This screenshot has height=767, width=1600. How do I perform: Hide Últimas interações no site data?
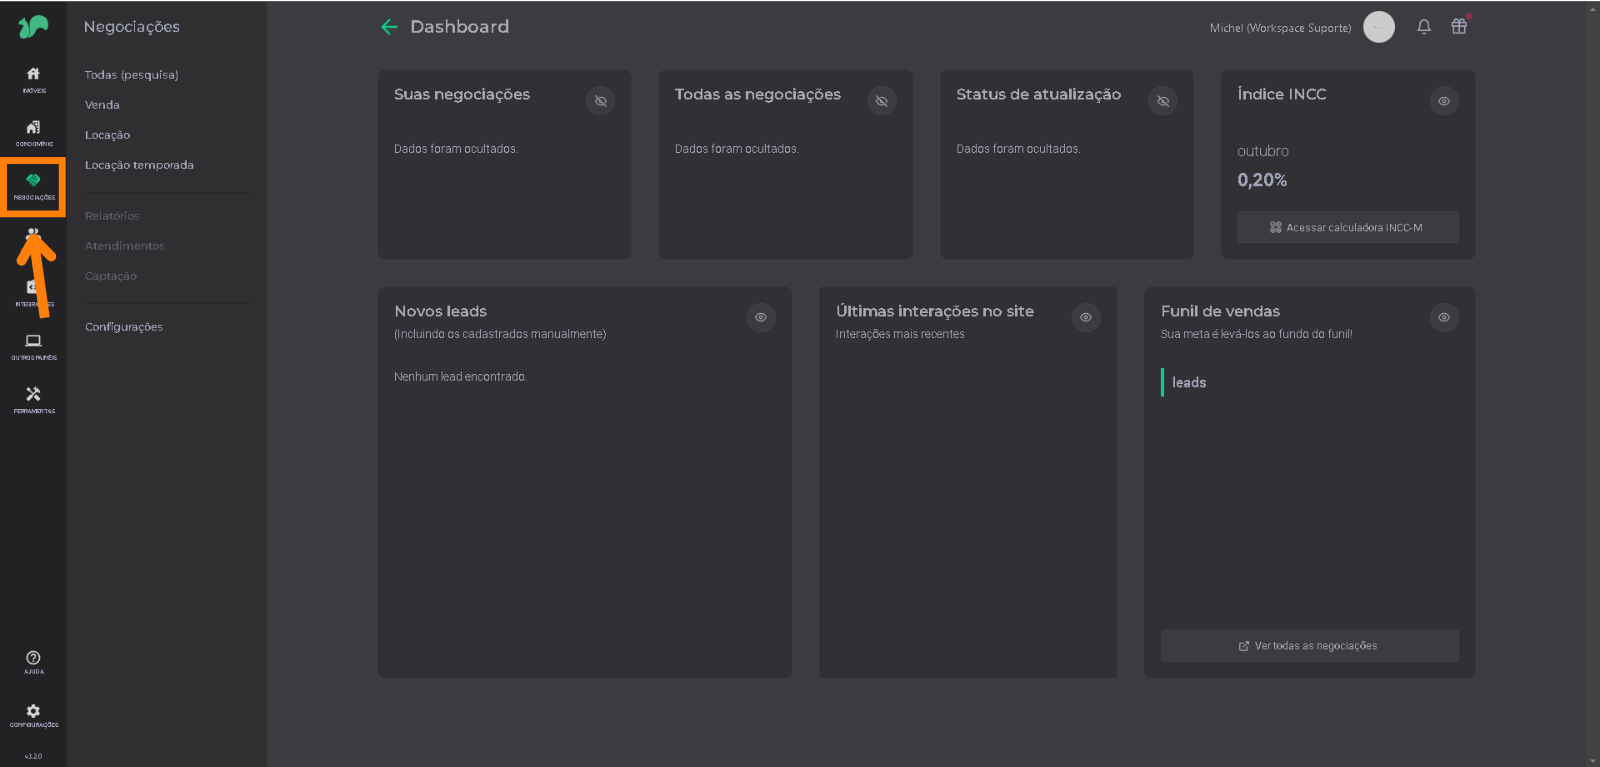click(1086, 317)
